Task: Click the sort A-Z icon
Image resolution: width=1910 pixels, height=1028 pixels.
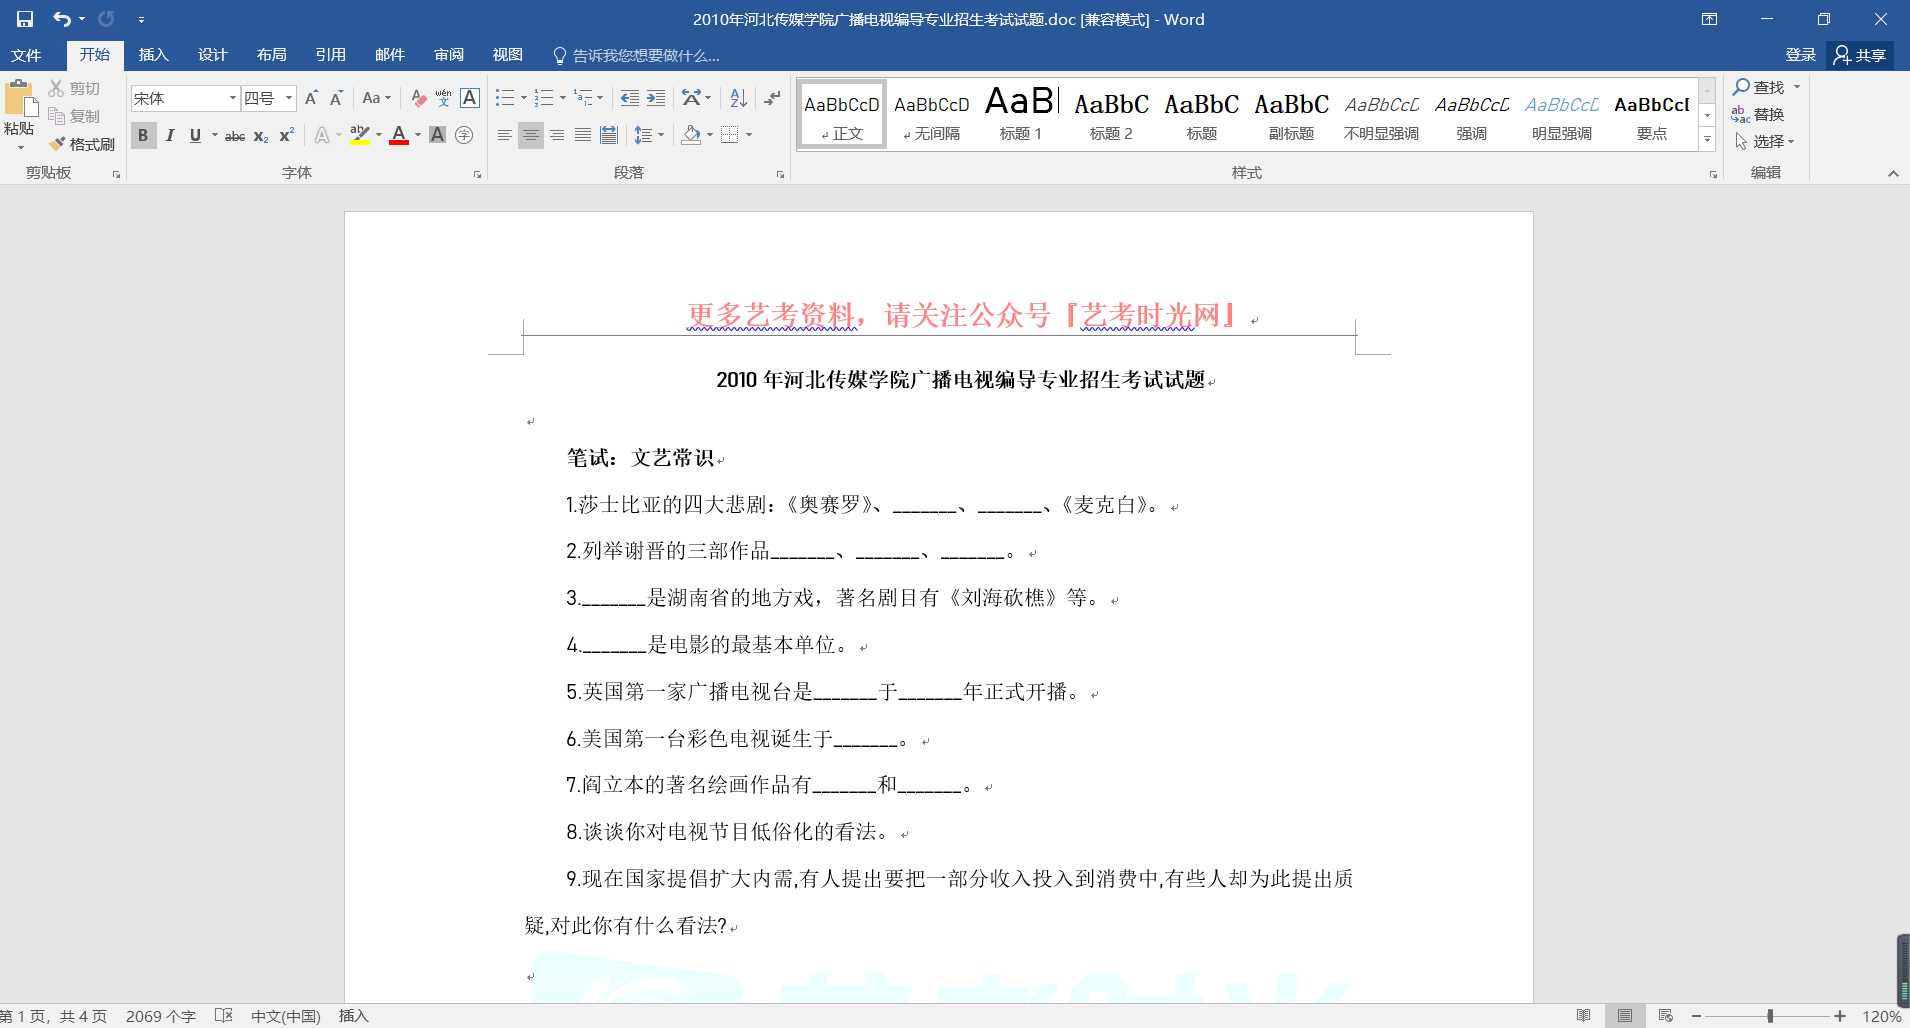Action: coord(738,98)
